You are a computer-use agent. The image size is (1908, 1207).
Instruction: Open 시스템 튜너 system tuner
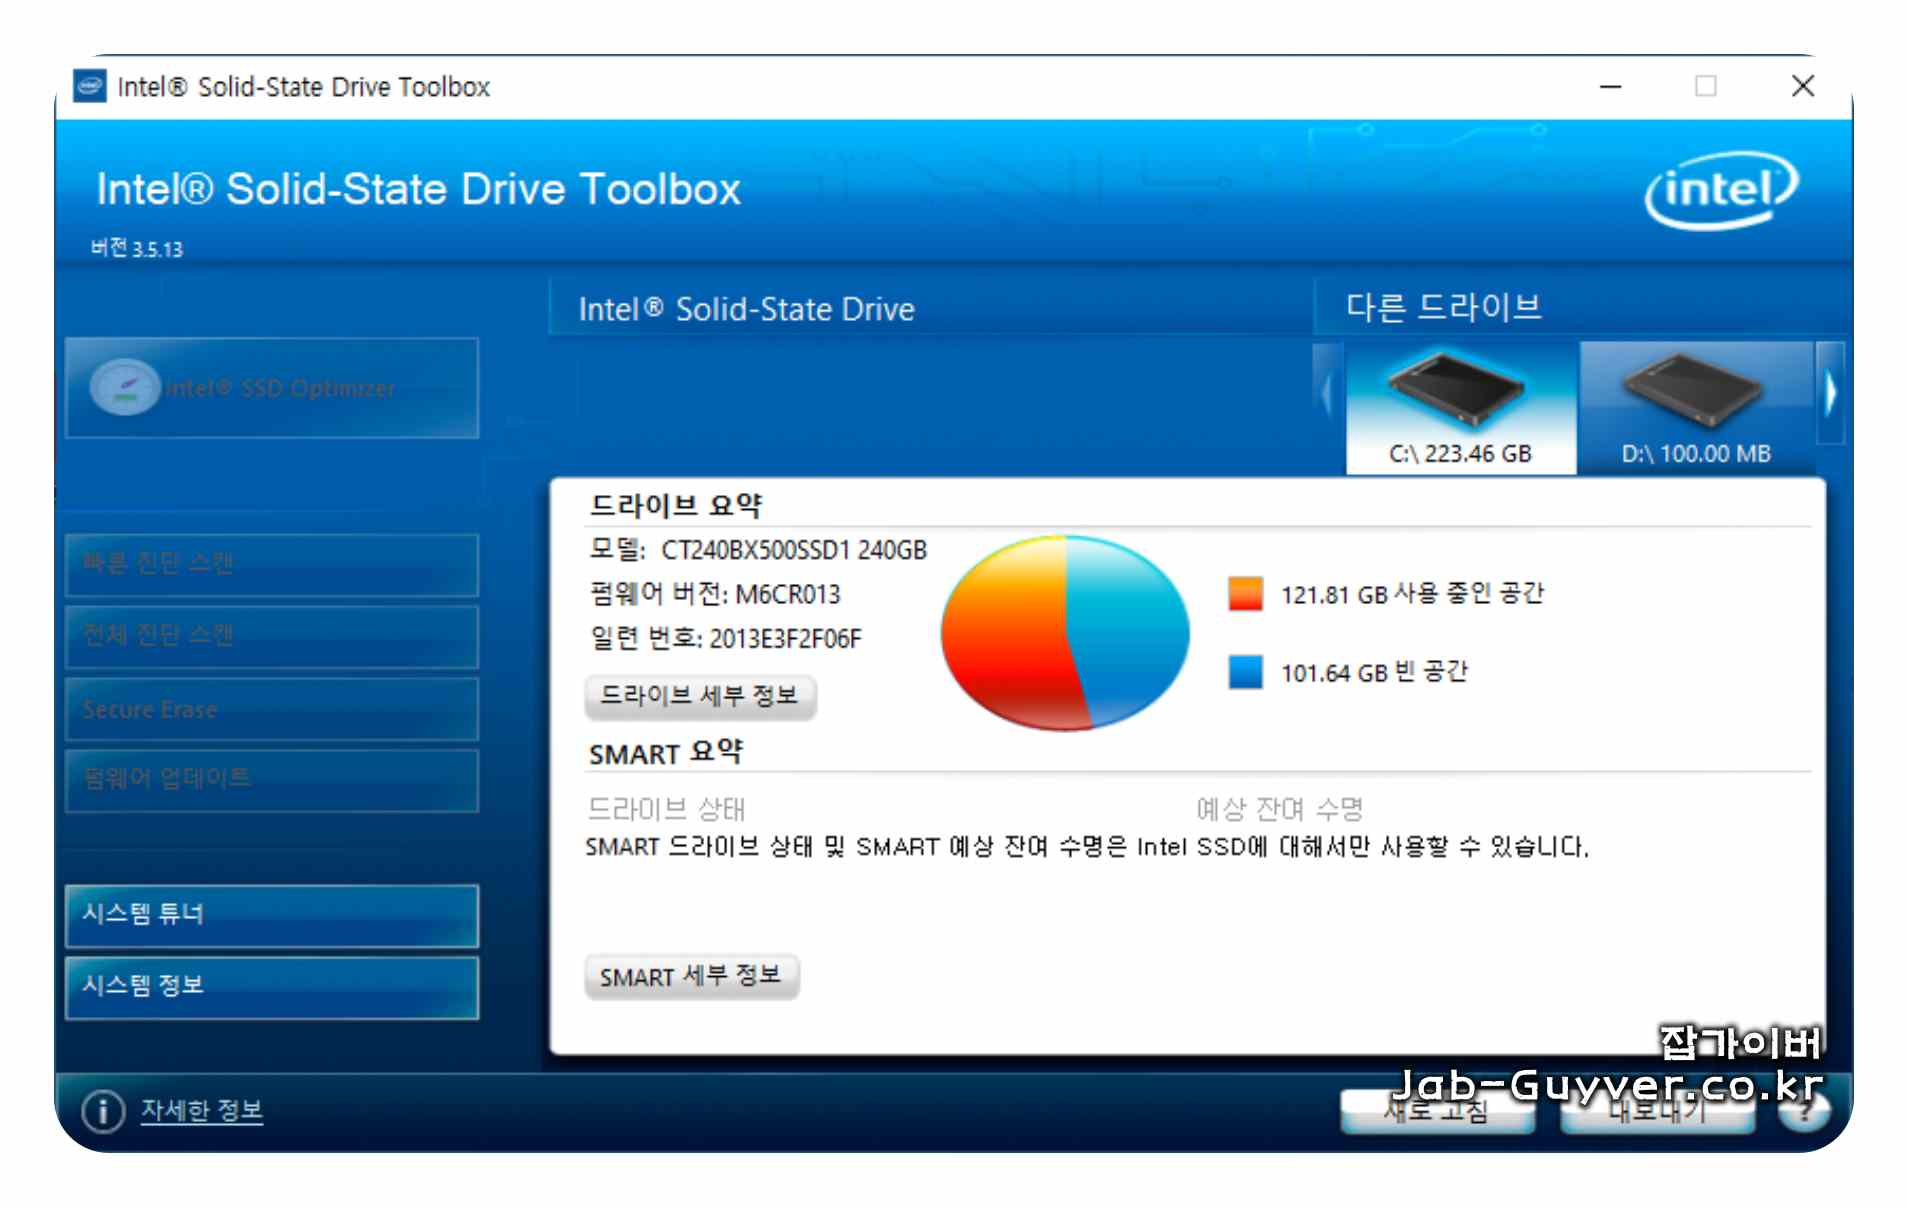pos(271,915)
